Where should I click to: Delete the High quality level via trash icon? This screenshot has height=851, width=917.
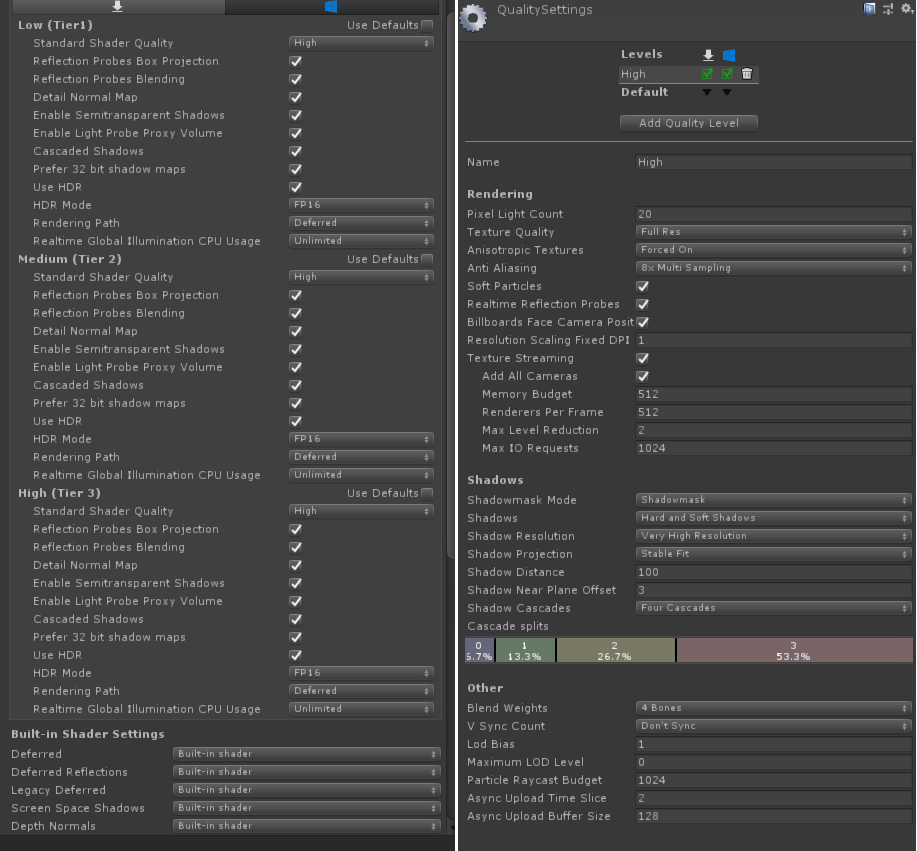[745, 74]
